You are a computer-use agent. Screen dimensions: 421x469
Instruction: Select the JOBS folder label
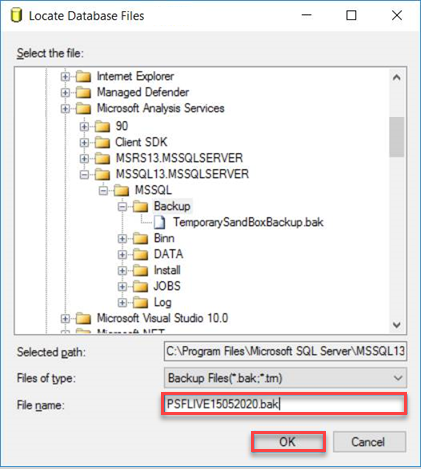pyautogui.click(x=167, y=286)
